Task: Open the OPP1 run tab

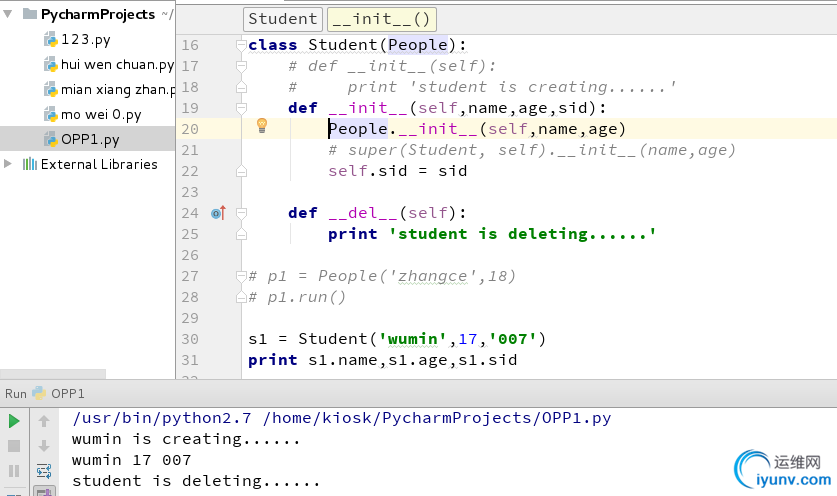Action: click(x=68, y=393)
